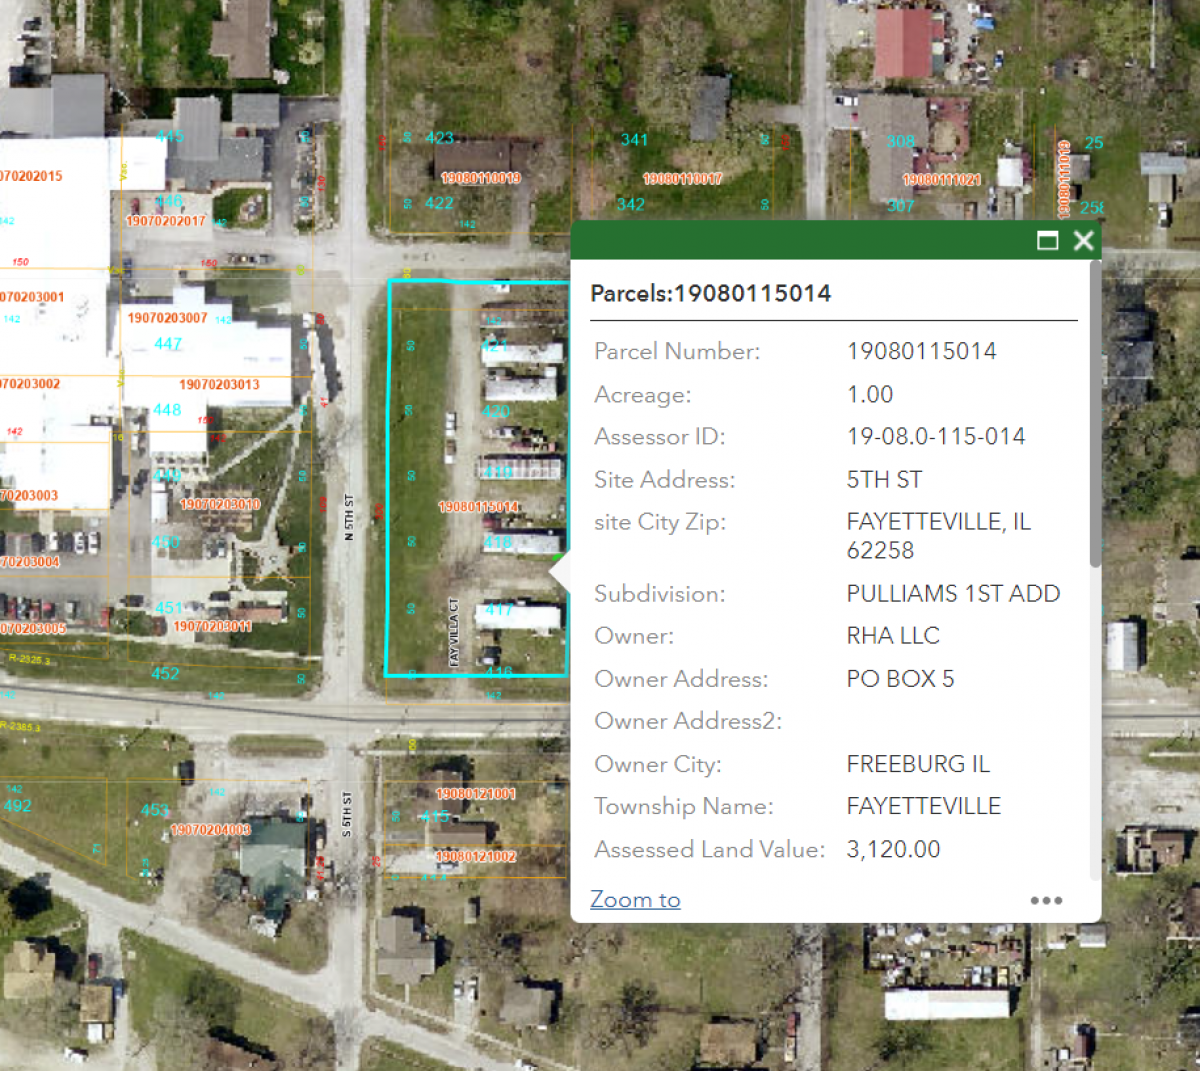The width and height of the screenshot is (1200, 1071).
Task: Select parcel 19080121001 south of road
Action: coord(476,794)
